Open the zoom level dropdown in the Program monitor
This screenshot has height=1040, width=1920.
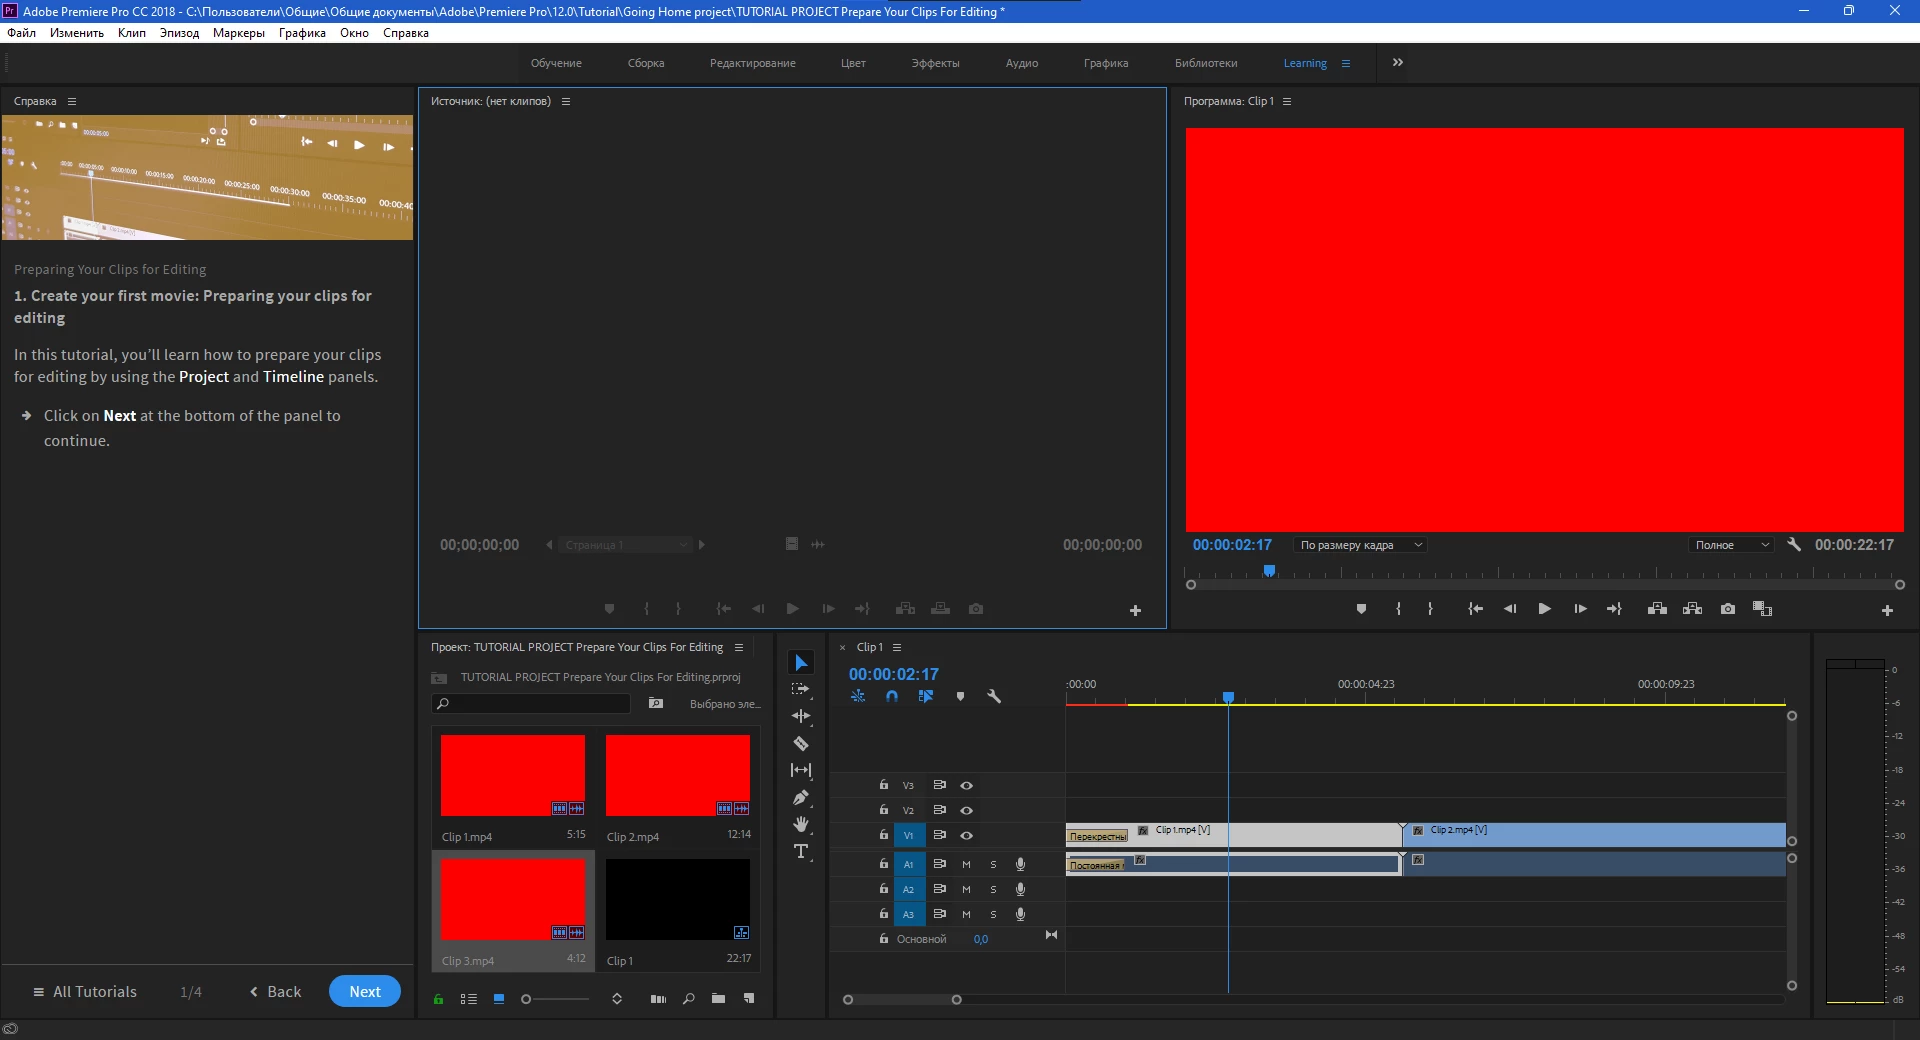1360,545
